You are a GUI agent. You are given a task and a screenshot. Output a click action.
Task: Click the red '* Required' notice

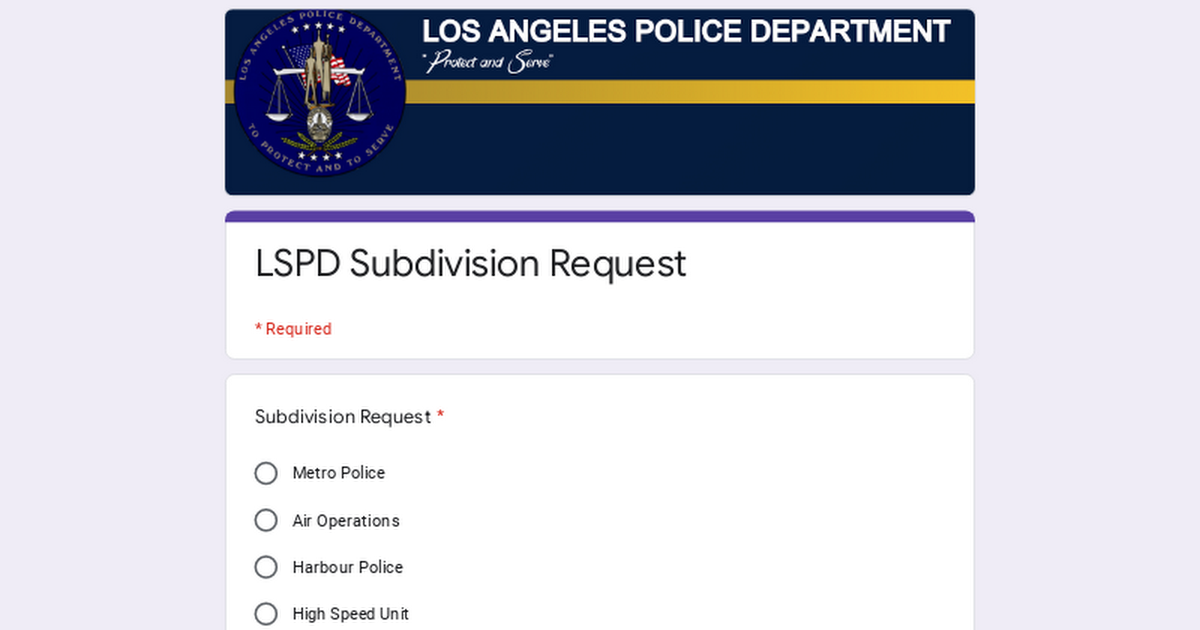tap(293, 328)
